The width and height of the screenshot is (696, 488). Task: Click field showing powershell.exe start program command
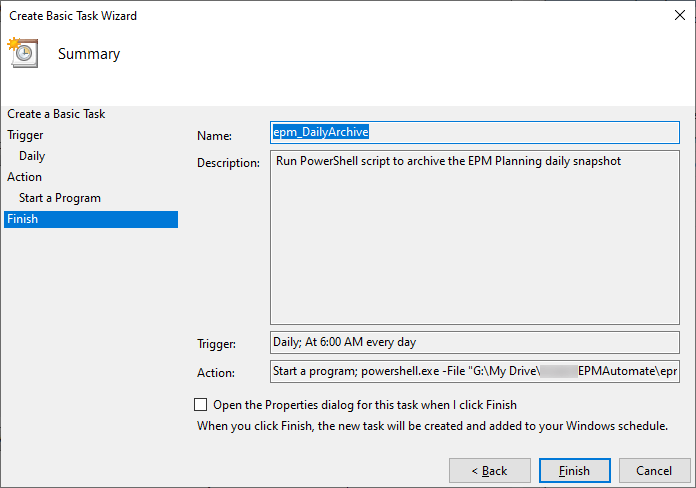coord(474,371)
